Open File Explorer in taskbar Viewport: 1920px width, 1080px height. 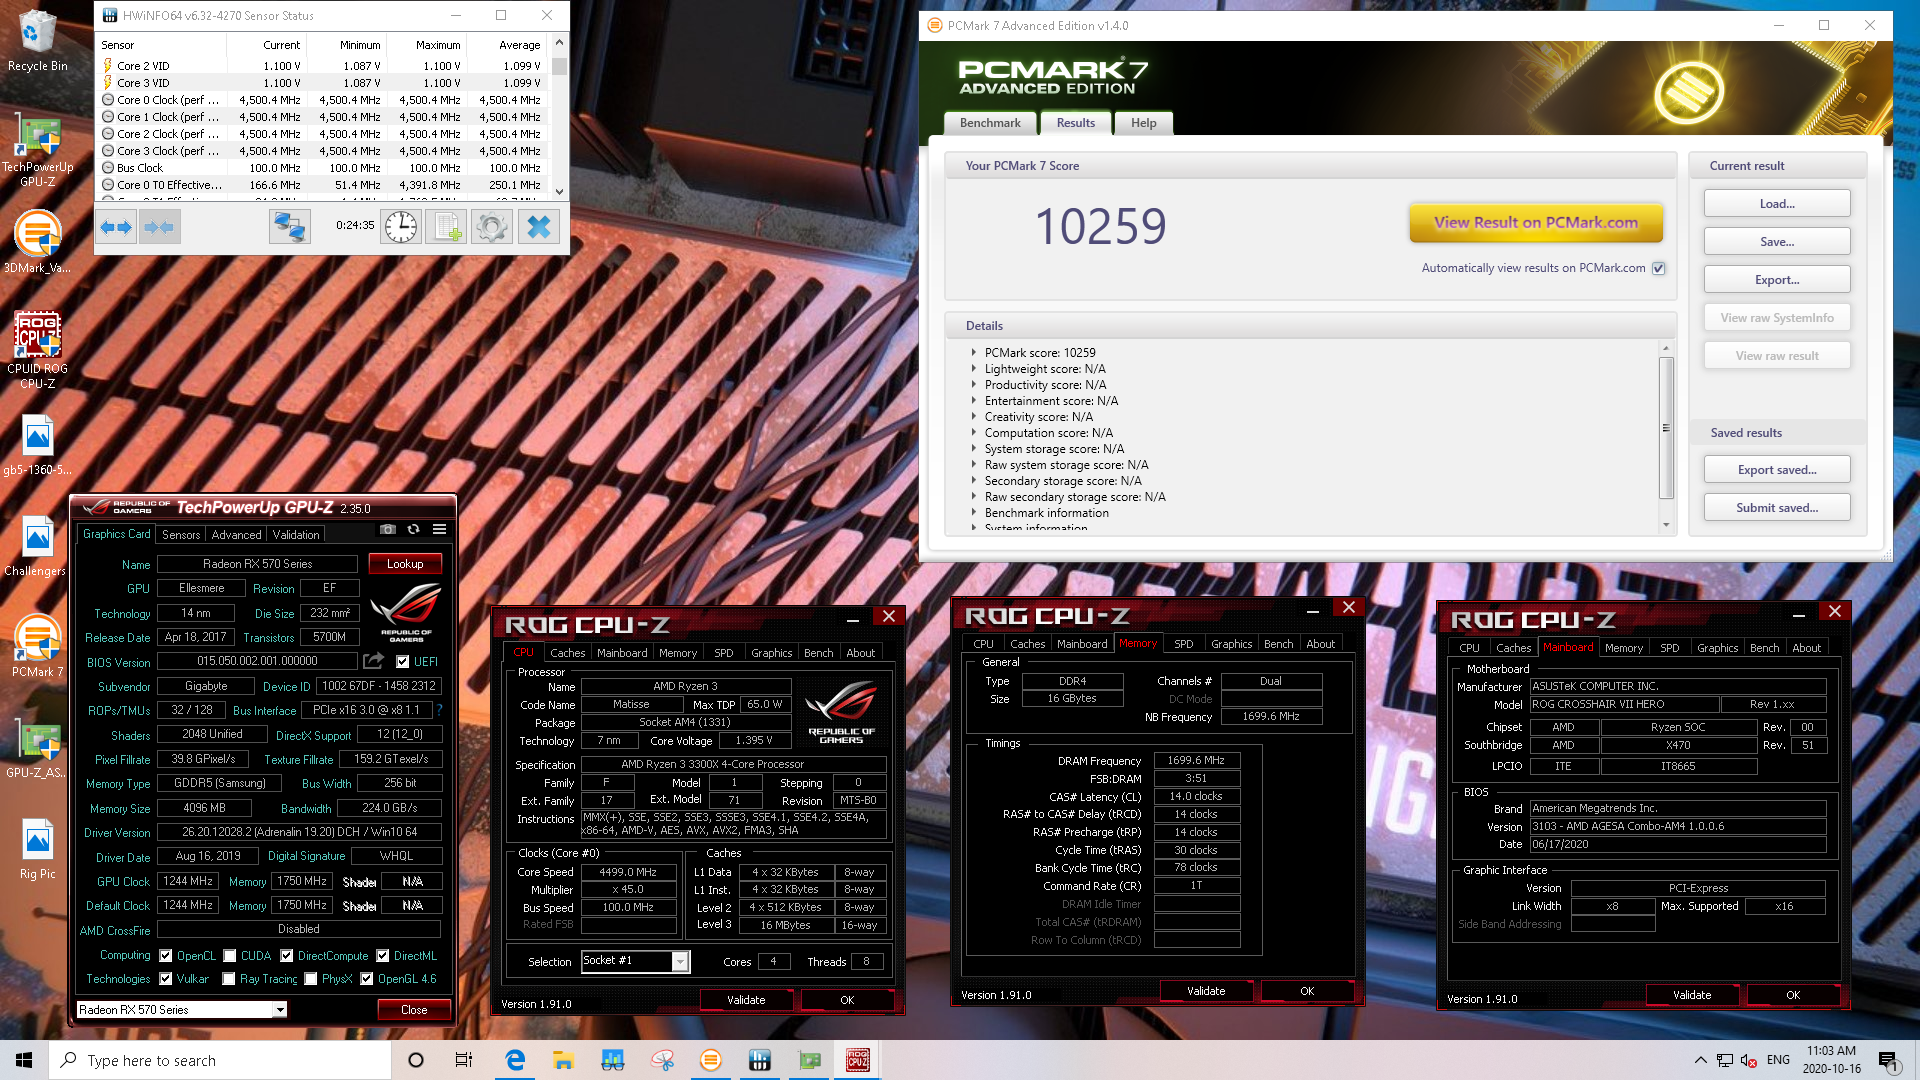tap(564, 1060)
